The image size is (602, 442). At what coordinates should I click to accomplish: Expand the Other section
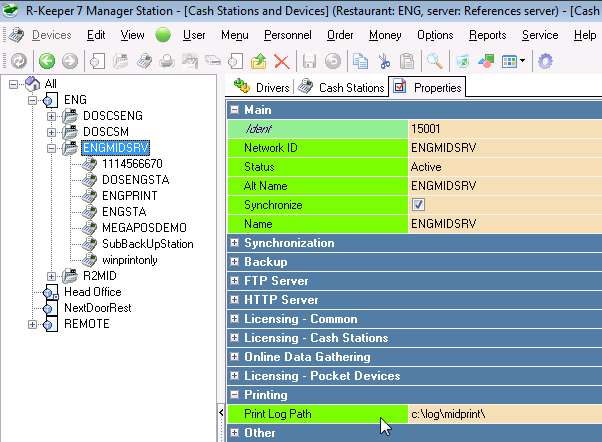(234, 433)
